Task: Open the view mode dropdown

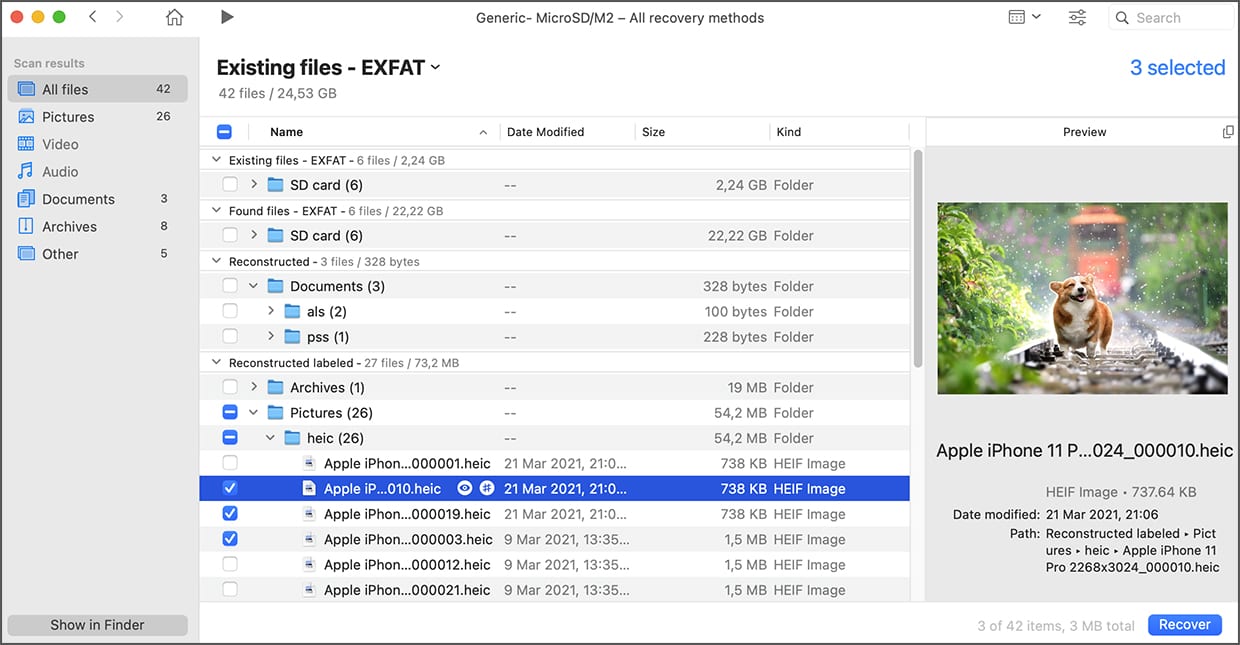Action: 1025,17
